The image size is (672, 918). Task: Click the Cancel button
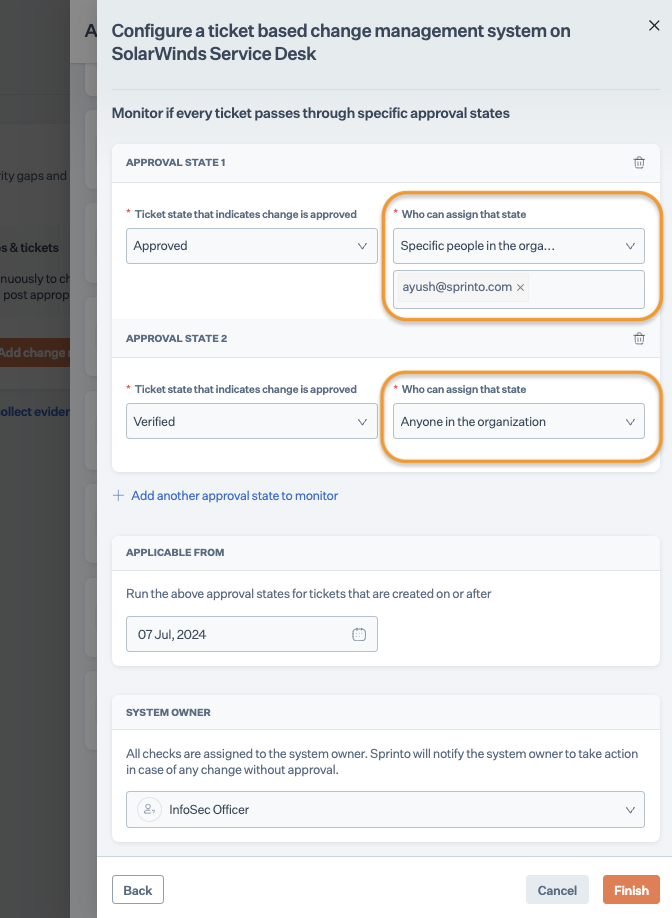click(557, 890)
